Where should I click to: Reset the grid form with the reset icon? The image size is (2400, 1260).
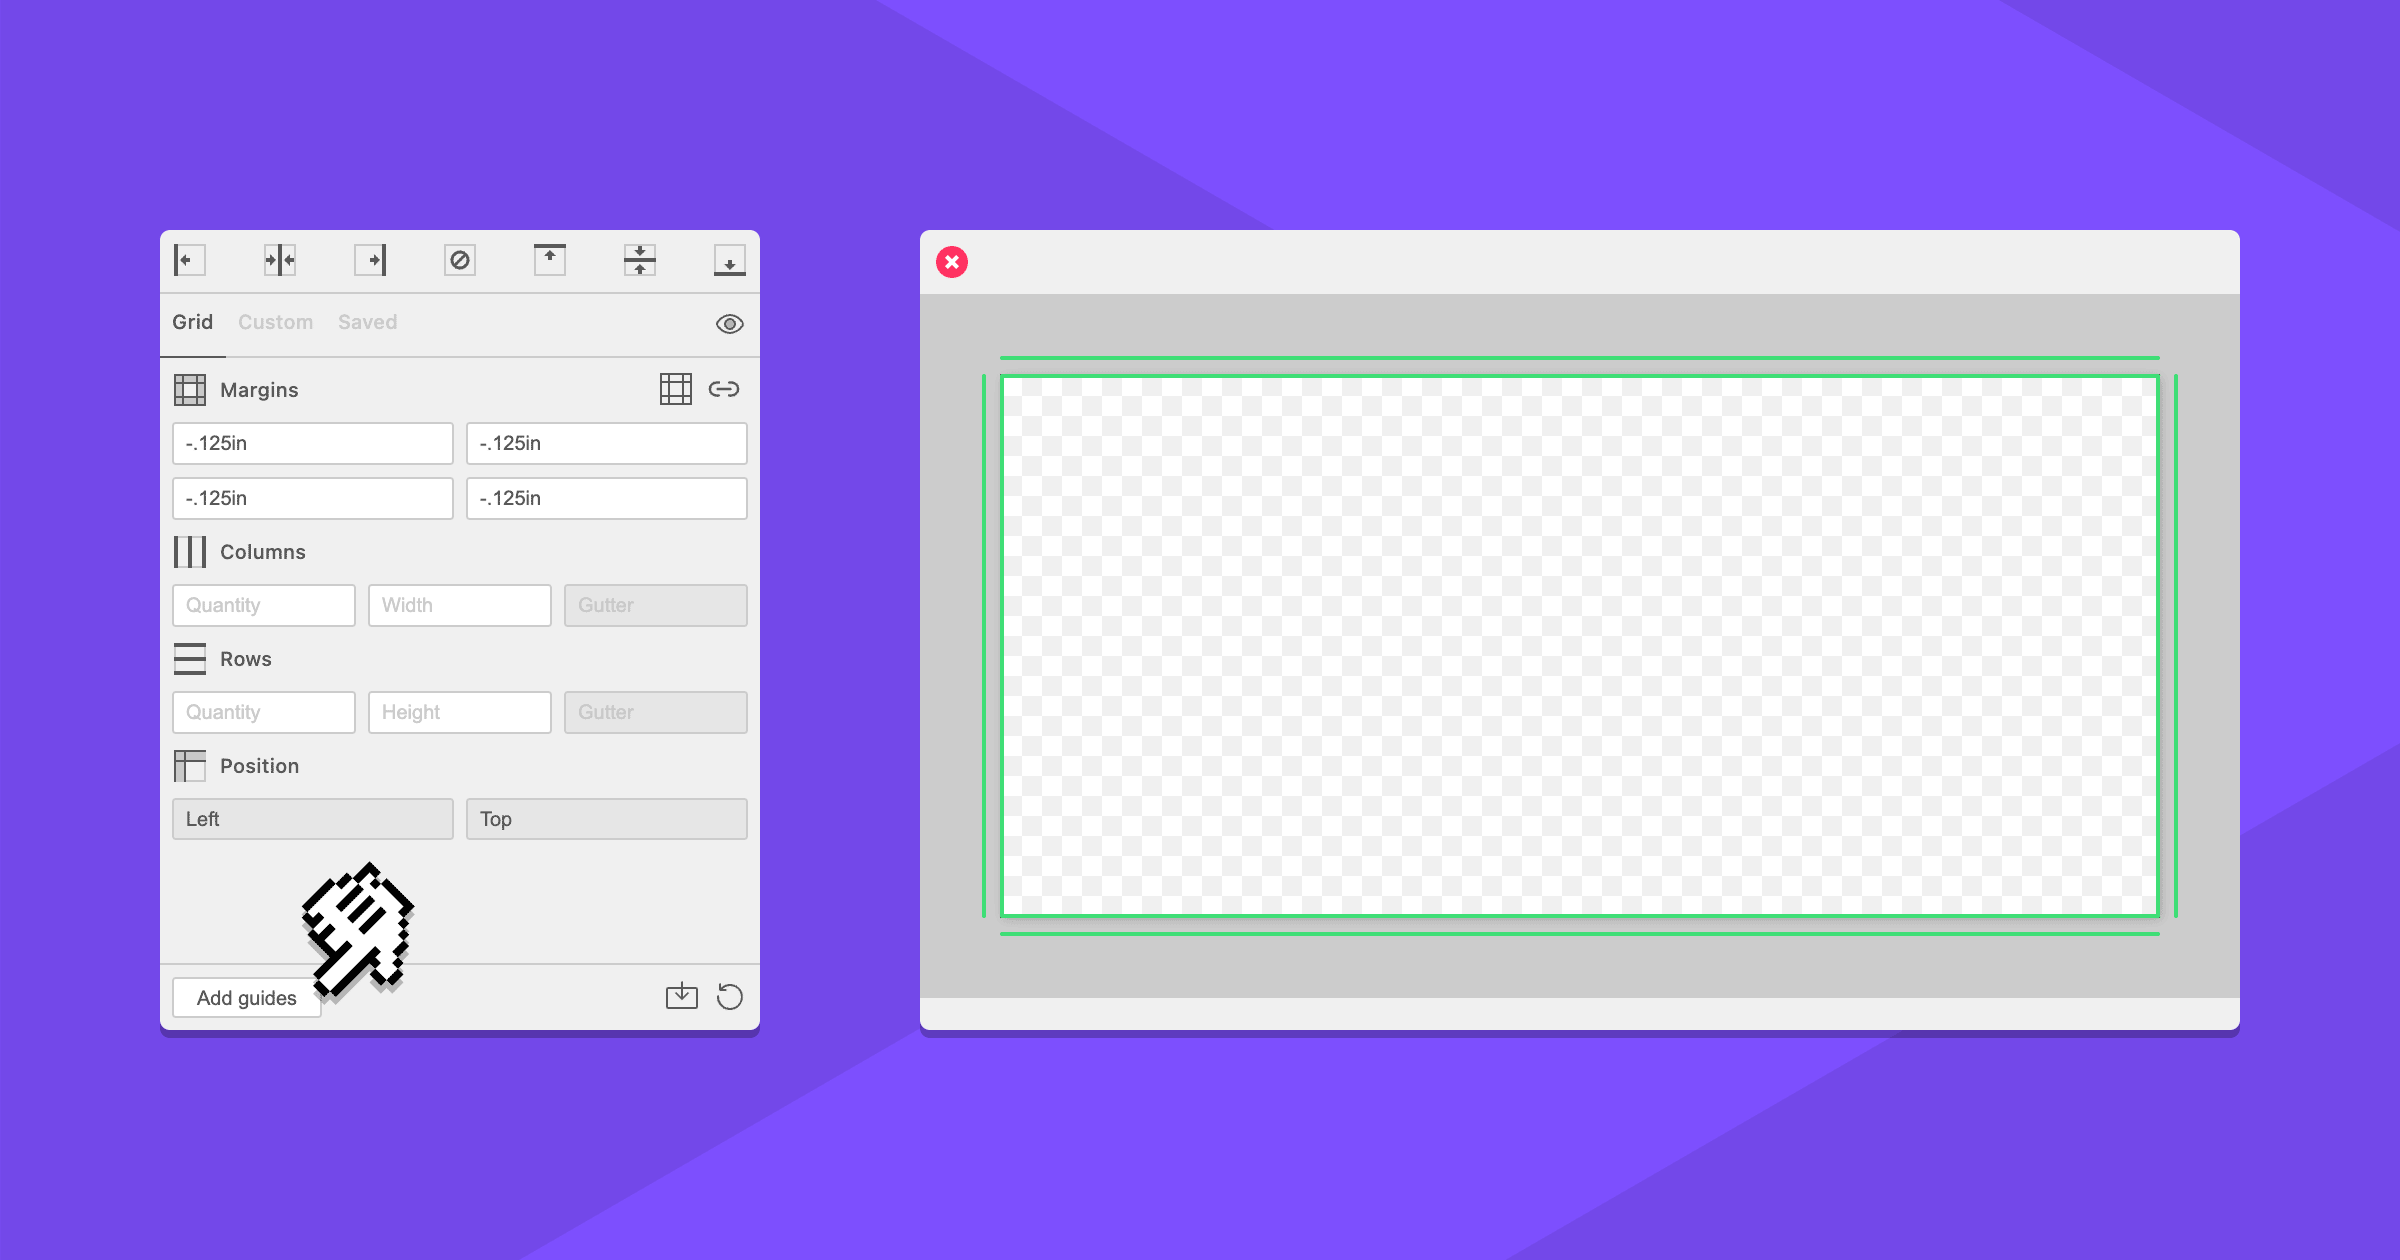click(730, 996)
